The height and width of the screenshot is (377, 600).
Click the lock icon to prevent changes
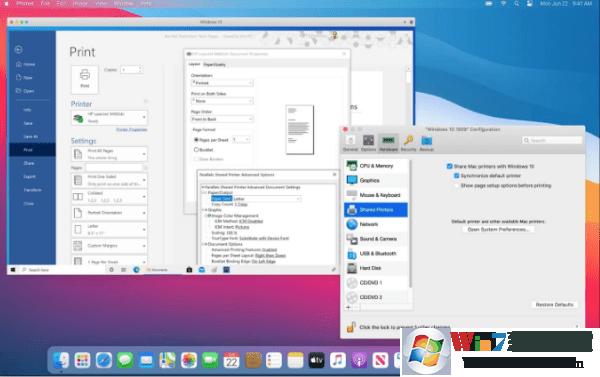click(x=351, y=327)
